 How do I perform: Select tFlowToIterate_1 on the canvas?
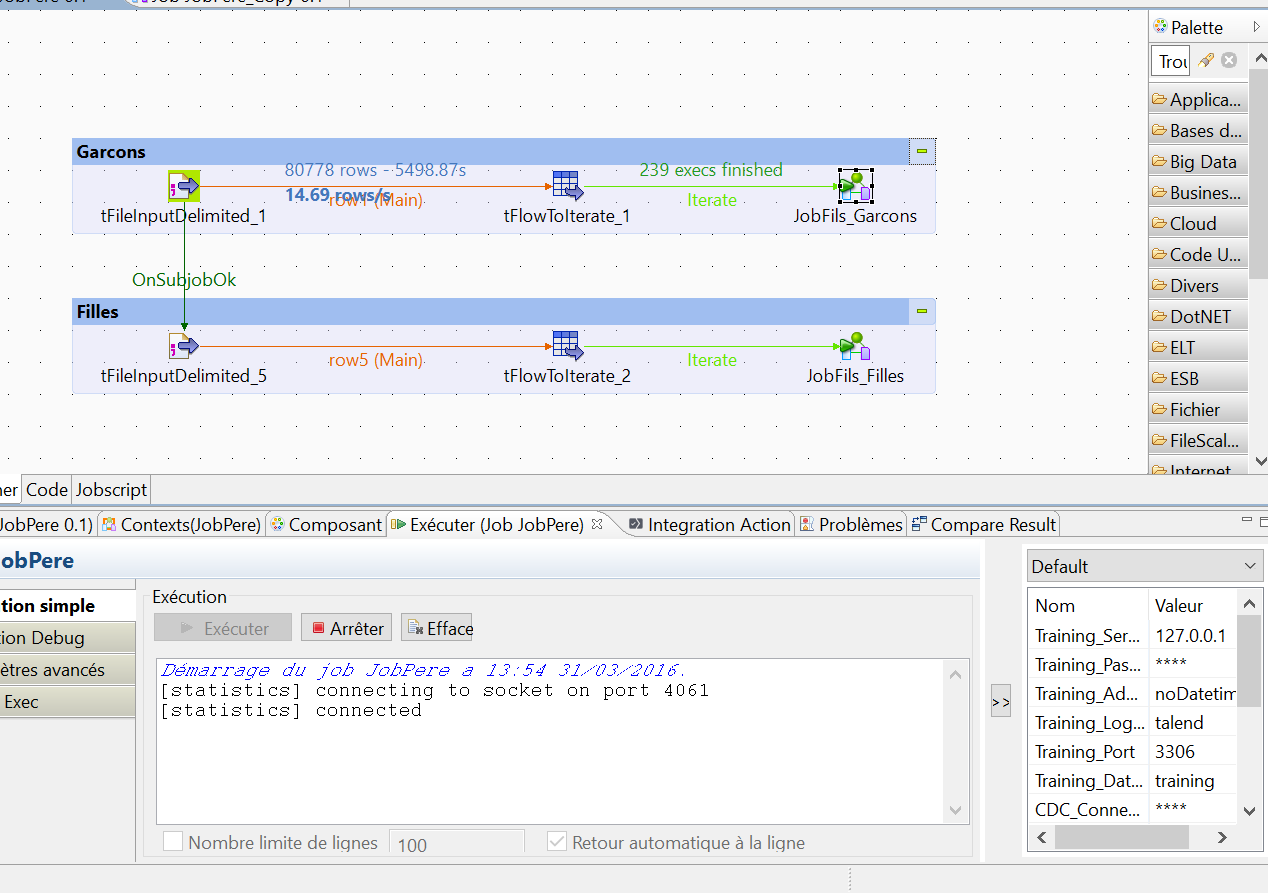tap(566, 184)
